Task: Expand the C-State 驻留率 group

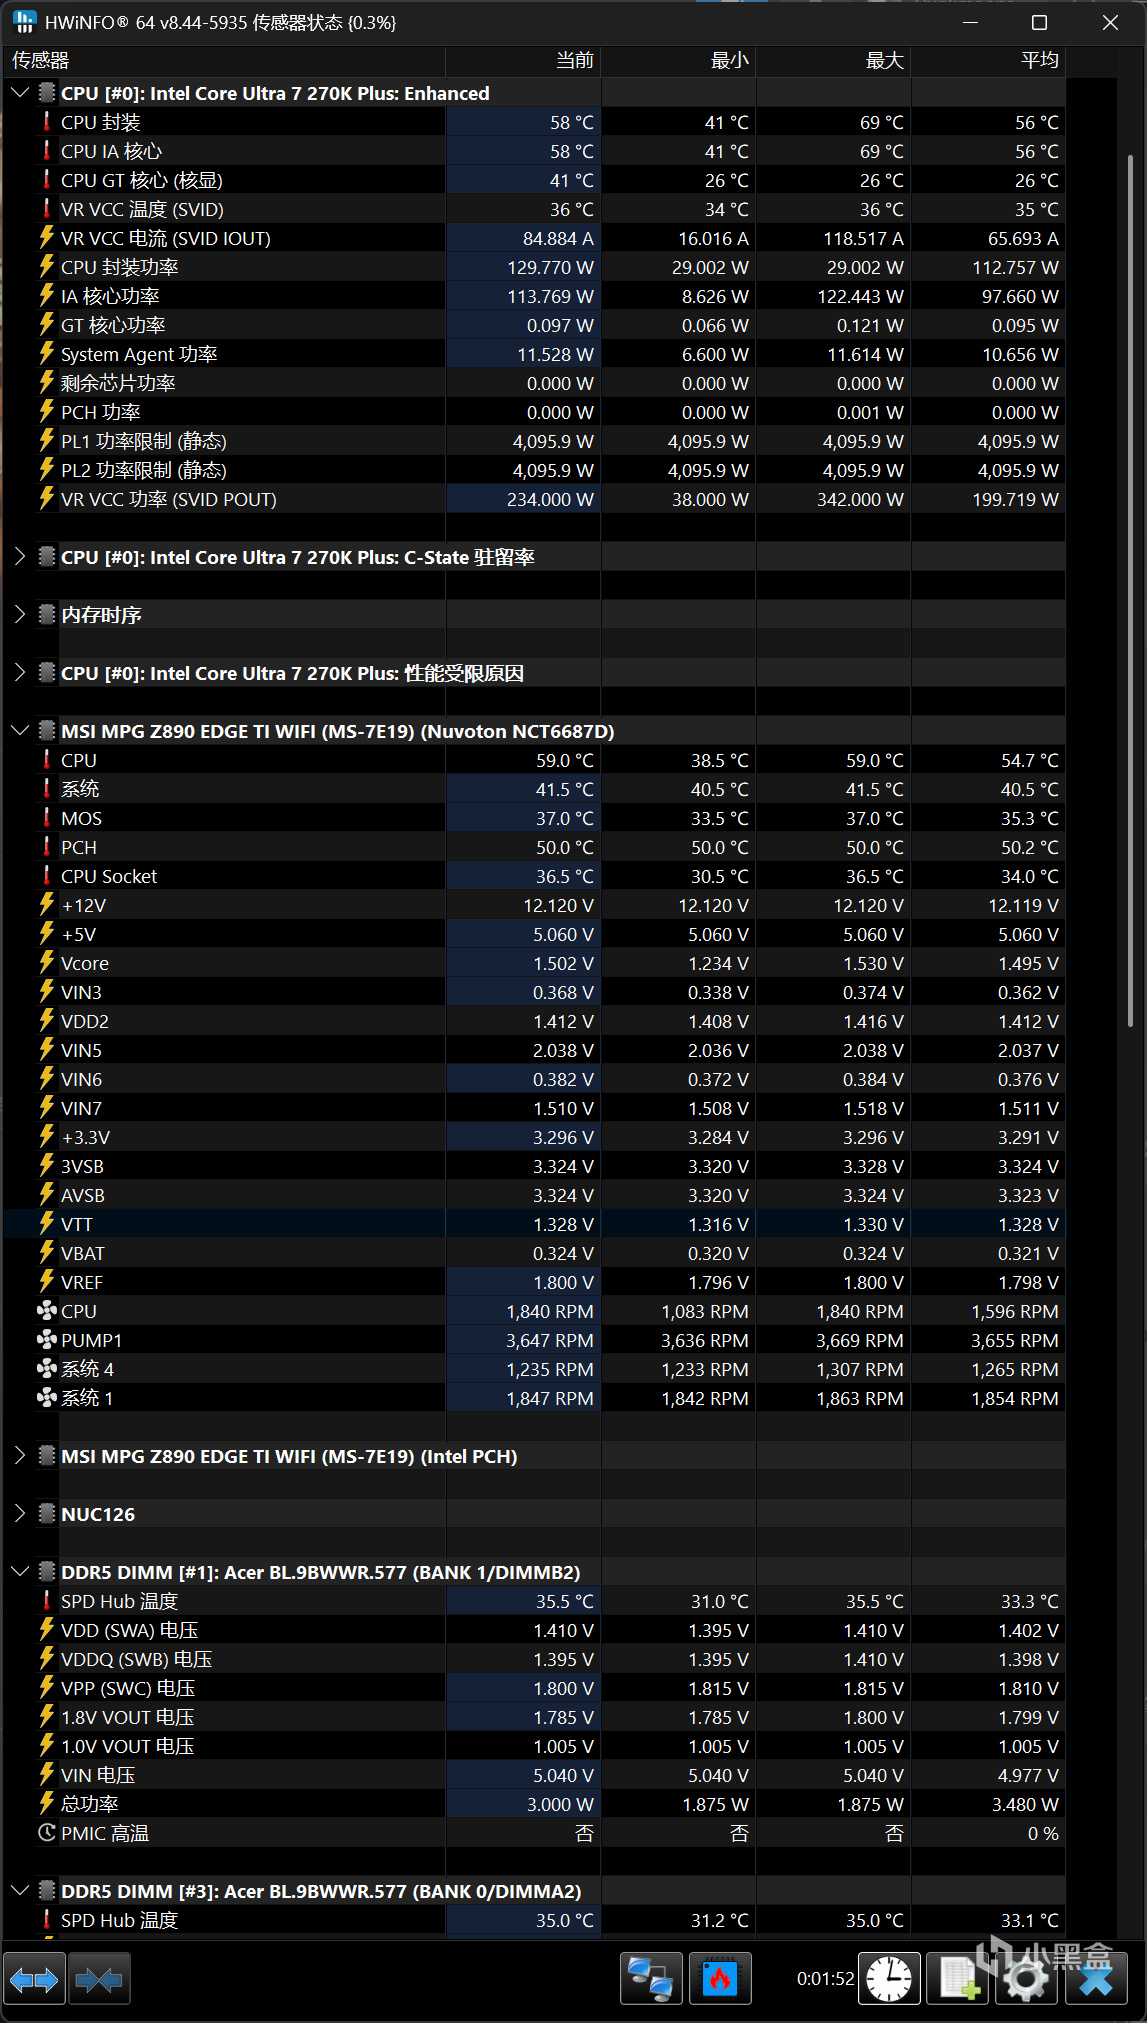Action: (x=19, y=557)
